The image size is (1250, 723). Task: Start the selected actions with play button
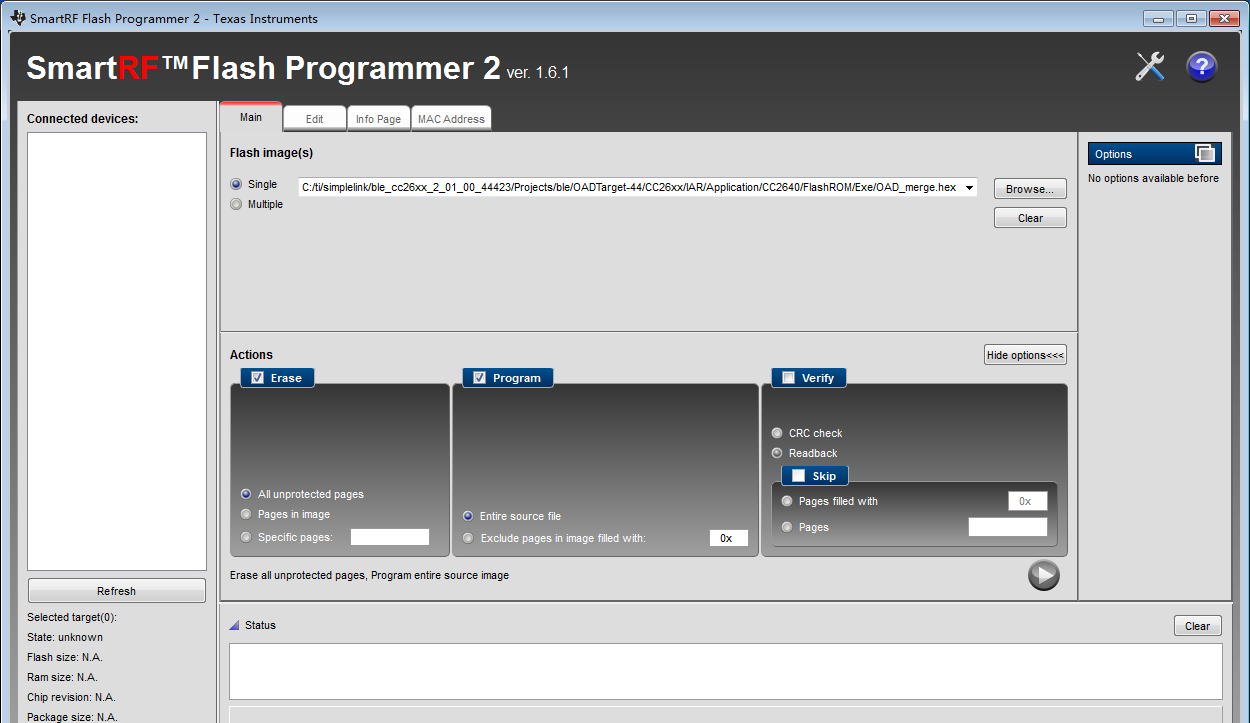tap(1043, 575)
